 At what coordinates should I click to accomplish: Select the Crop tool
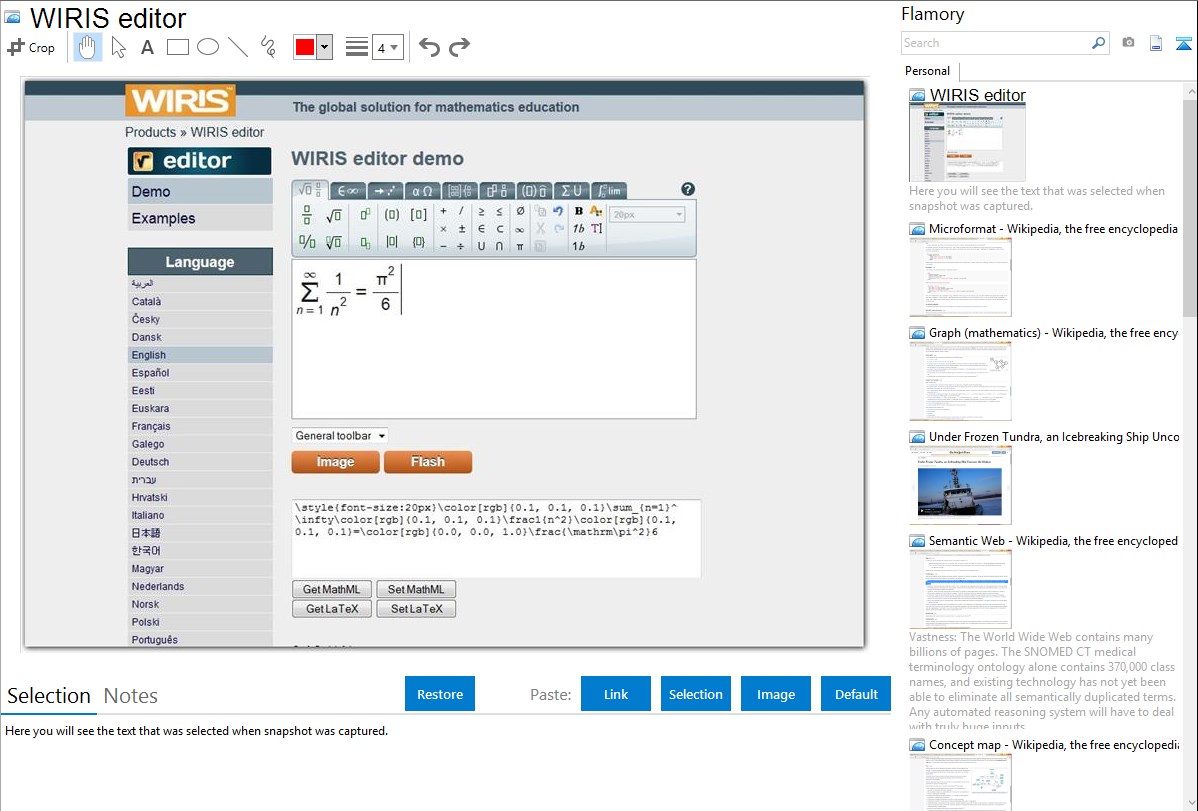[x=31, y=47]
